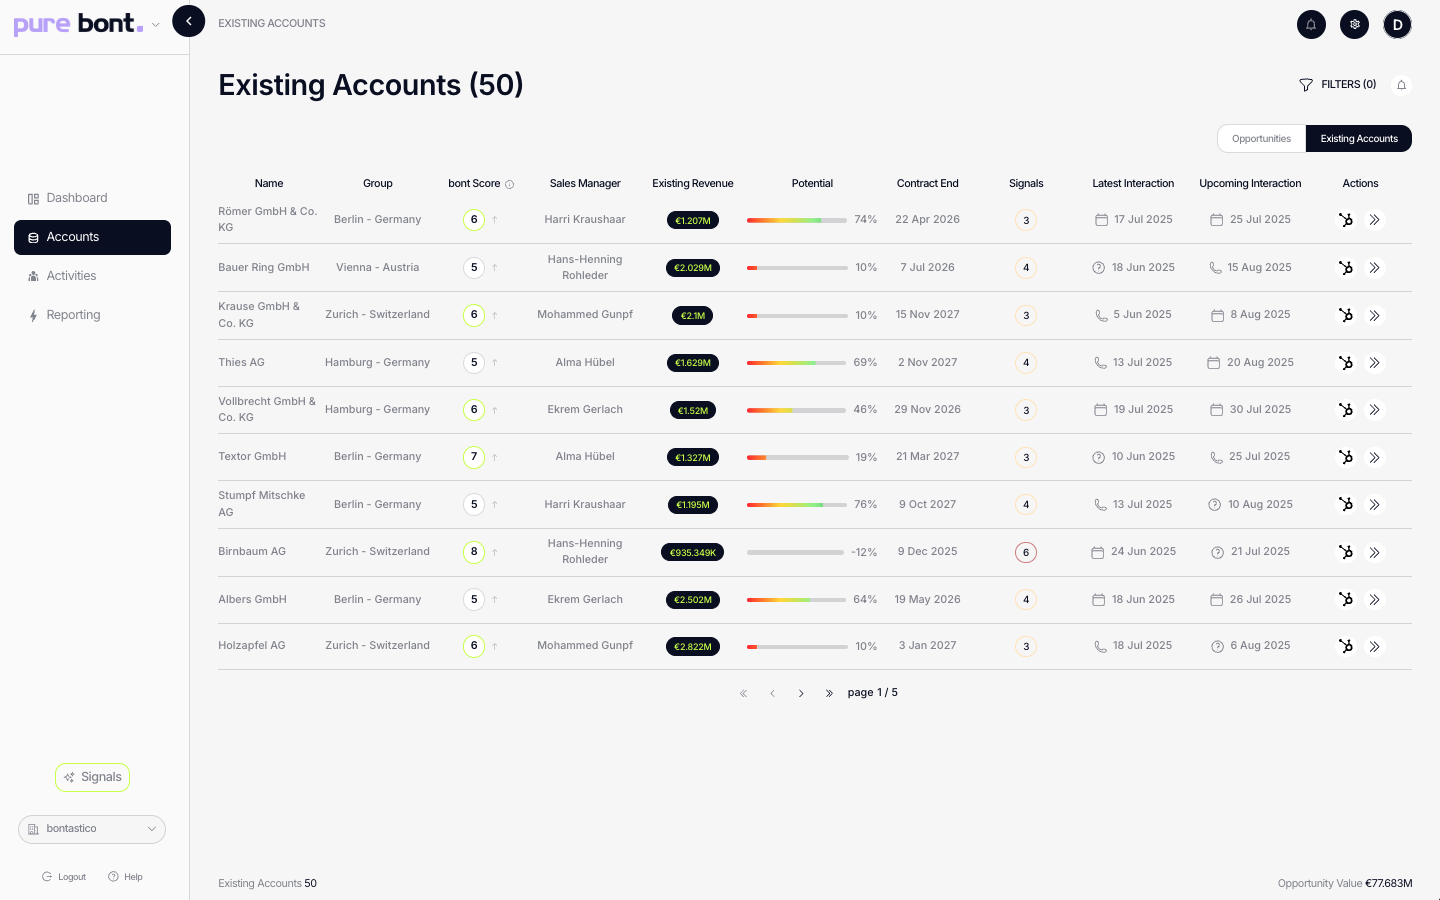Click the HubSpot icon for Römer GmbH row

point(1346,220)
